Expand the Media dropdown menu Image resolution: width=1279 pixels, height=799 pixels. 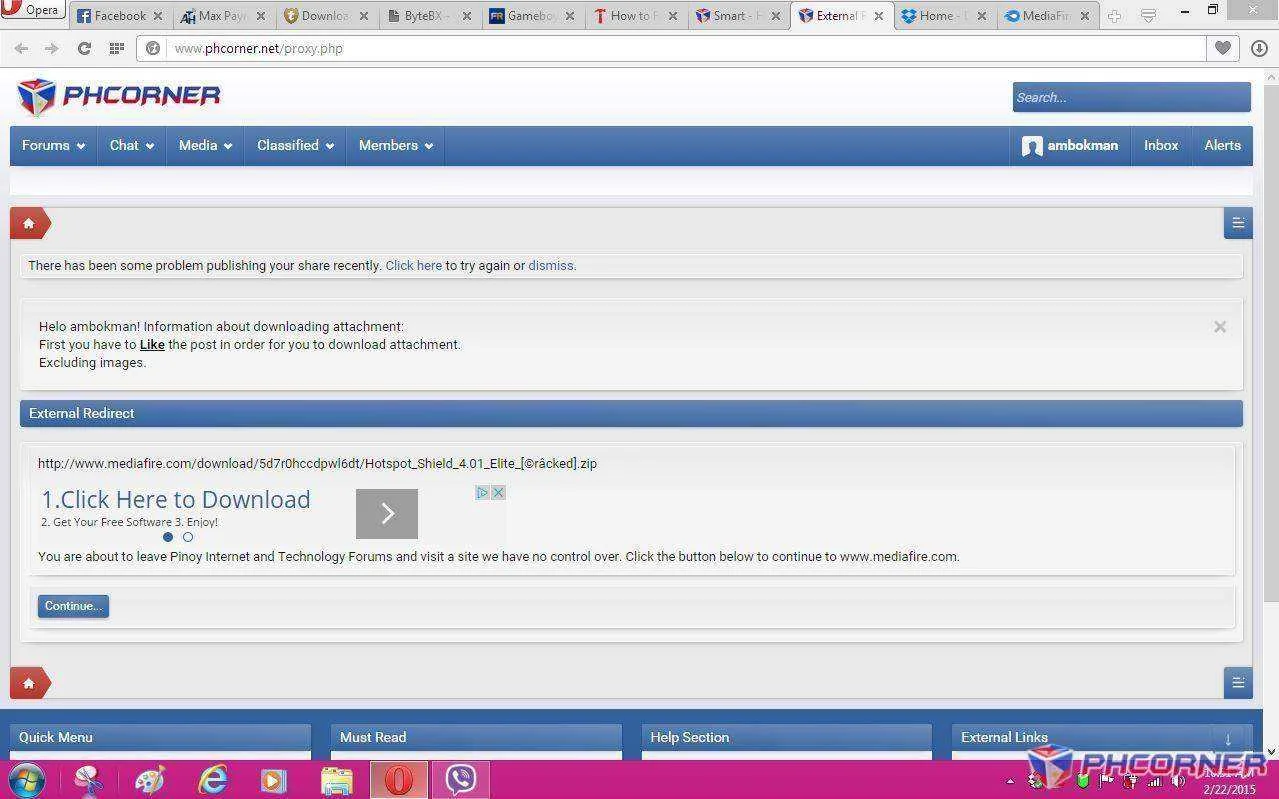coord(205,146)
